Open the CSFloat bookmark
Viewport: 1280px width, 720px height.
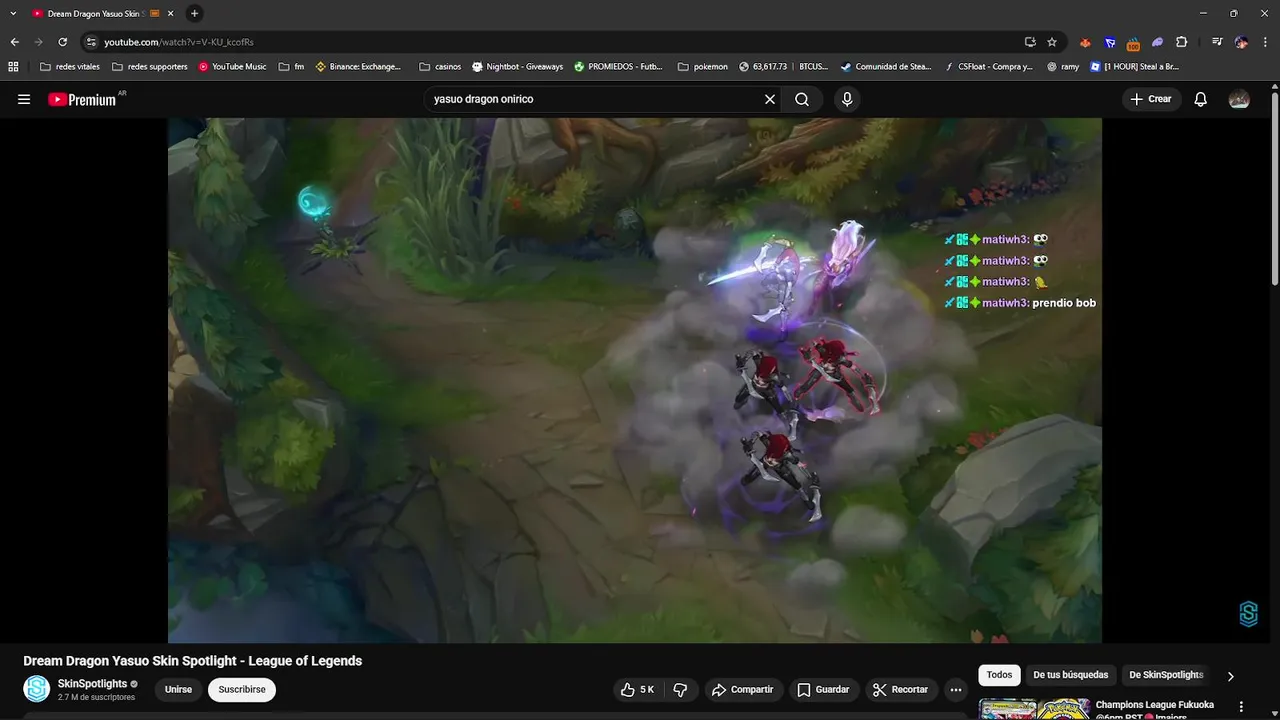pyautogui.click(x=988, y=67)
